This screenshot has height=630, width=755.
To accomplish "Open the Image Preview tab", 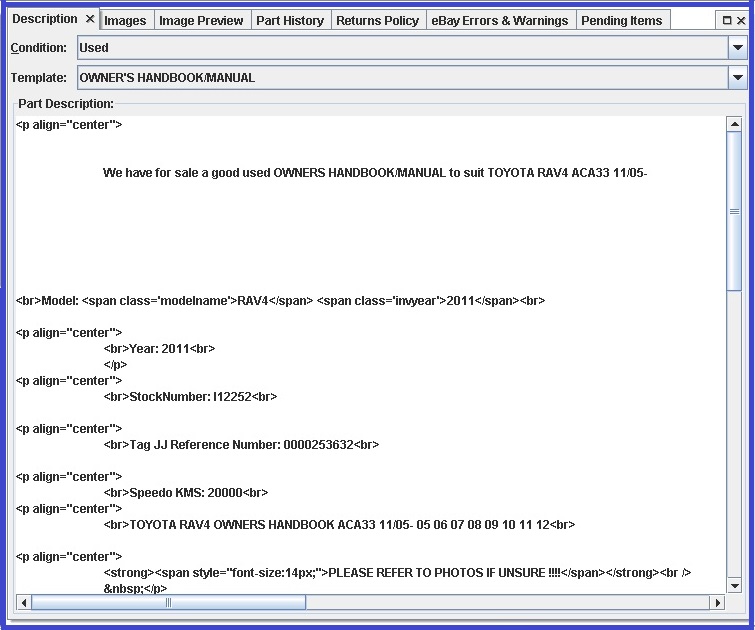I will [200, 20].
